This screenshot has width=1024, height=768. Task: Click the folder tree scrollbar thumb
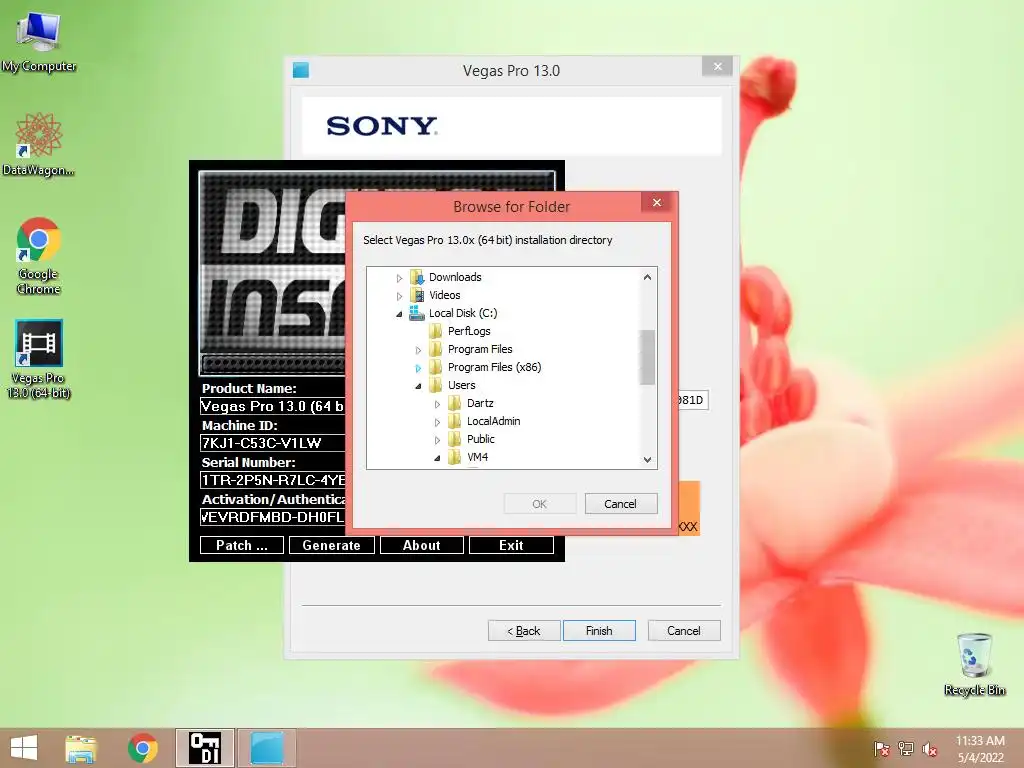(x=647, y=357)
